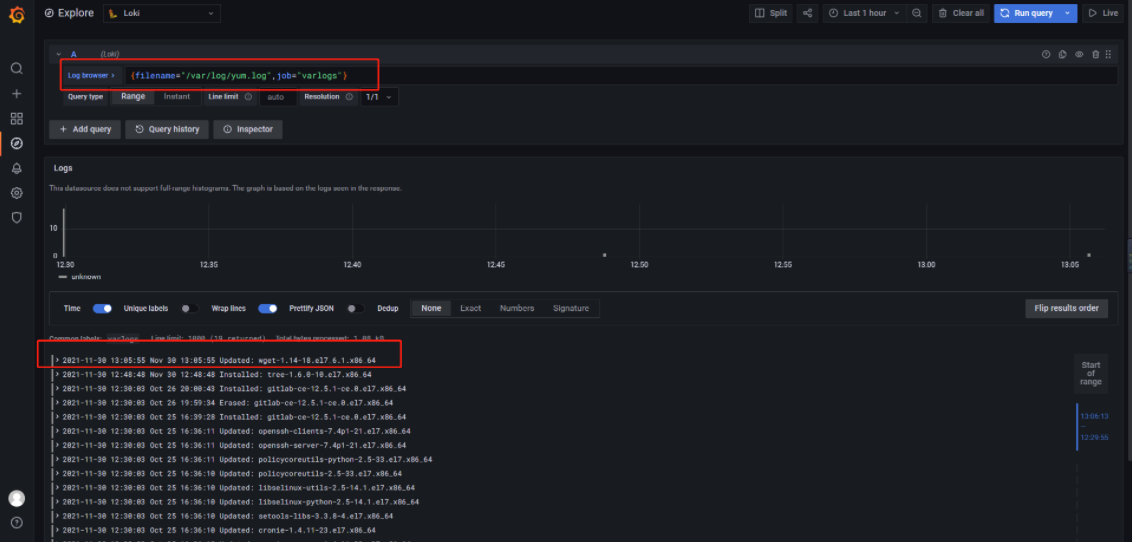Select dedup option Signature
Image resolution: width=1132 pixels, height=542 pixels.
pyautogui.click(x=571, y=308)
